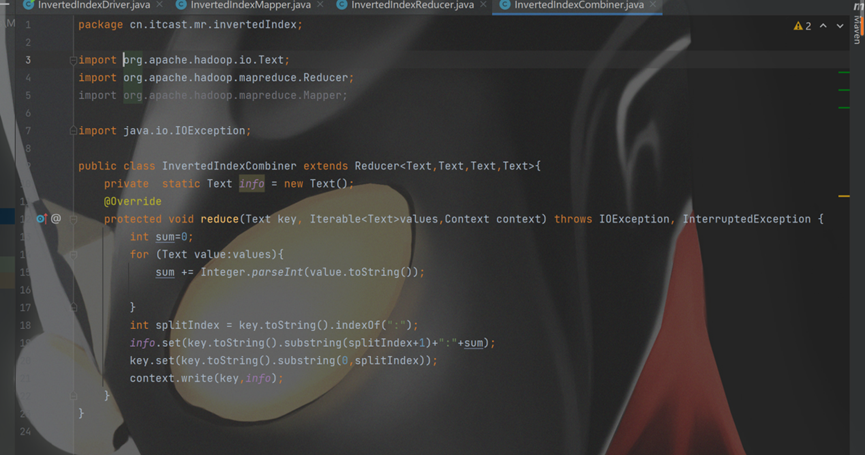Click line number 24 in the gutter

point(25,431)
